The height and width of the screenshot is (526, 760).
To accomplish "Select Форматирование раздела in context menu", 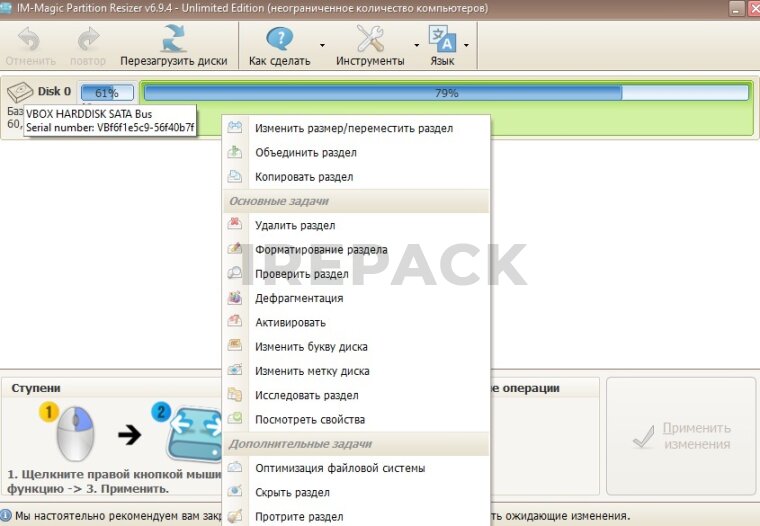I will [321, 250].
